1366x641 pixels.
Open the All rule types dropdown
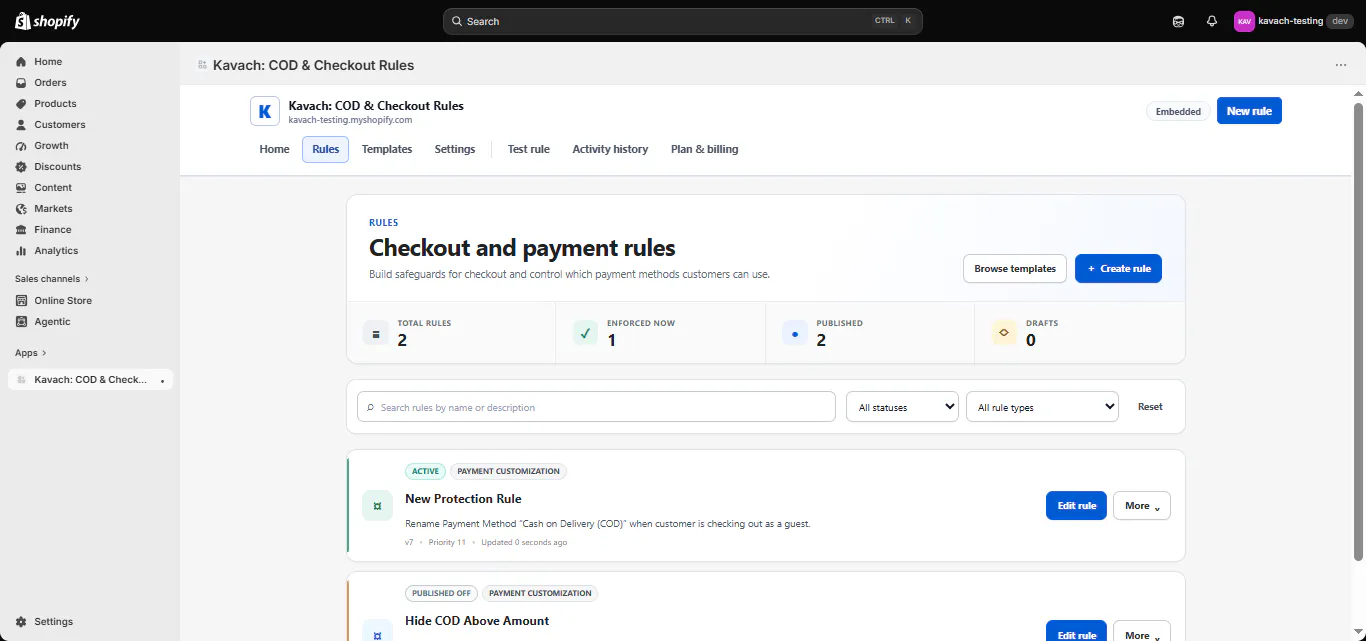[x=1042, y=407]
